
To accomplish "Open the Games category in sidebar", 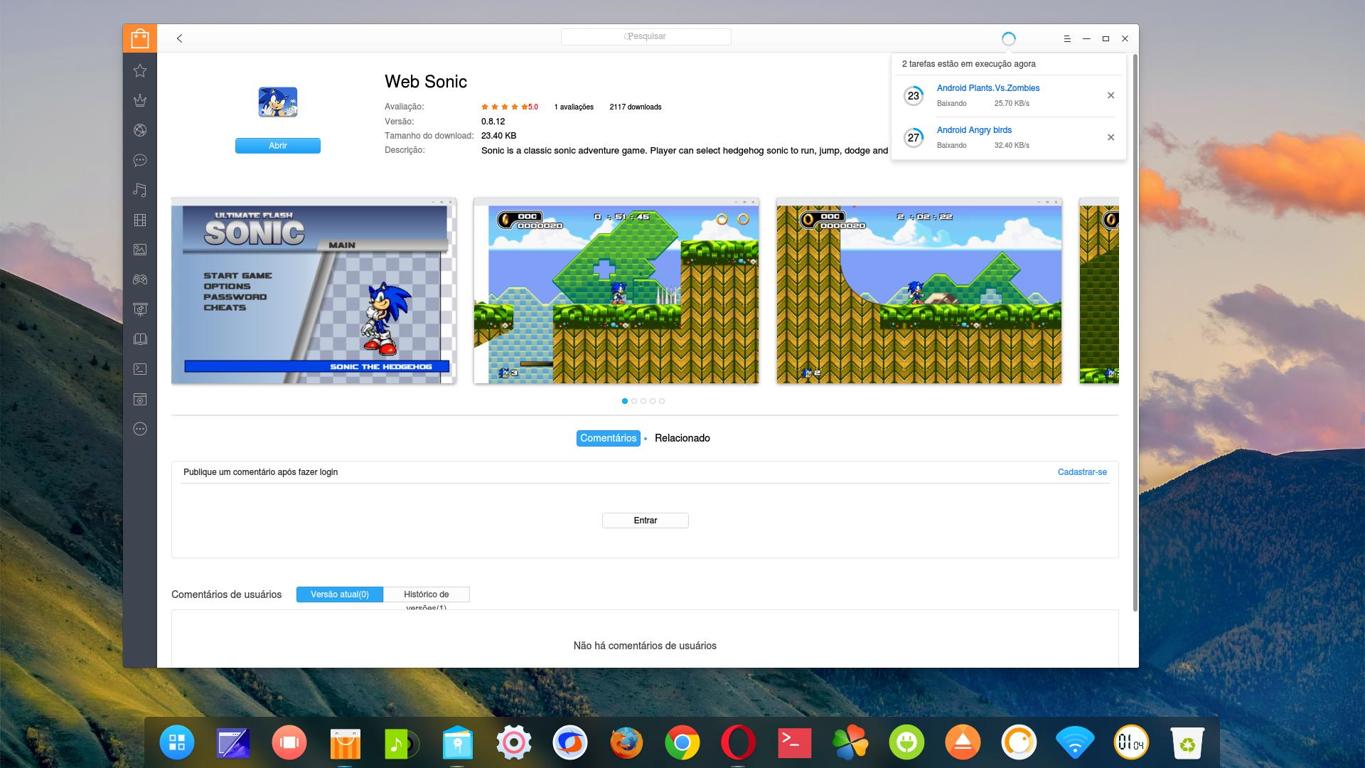I will click(140, 280).
